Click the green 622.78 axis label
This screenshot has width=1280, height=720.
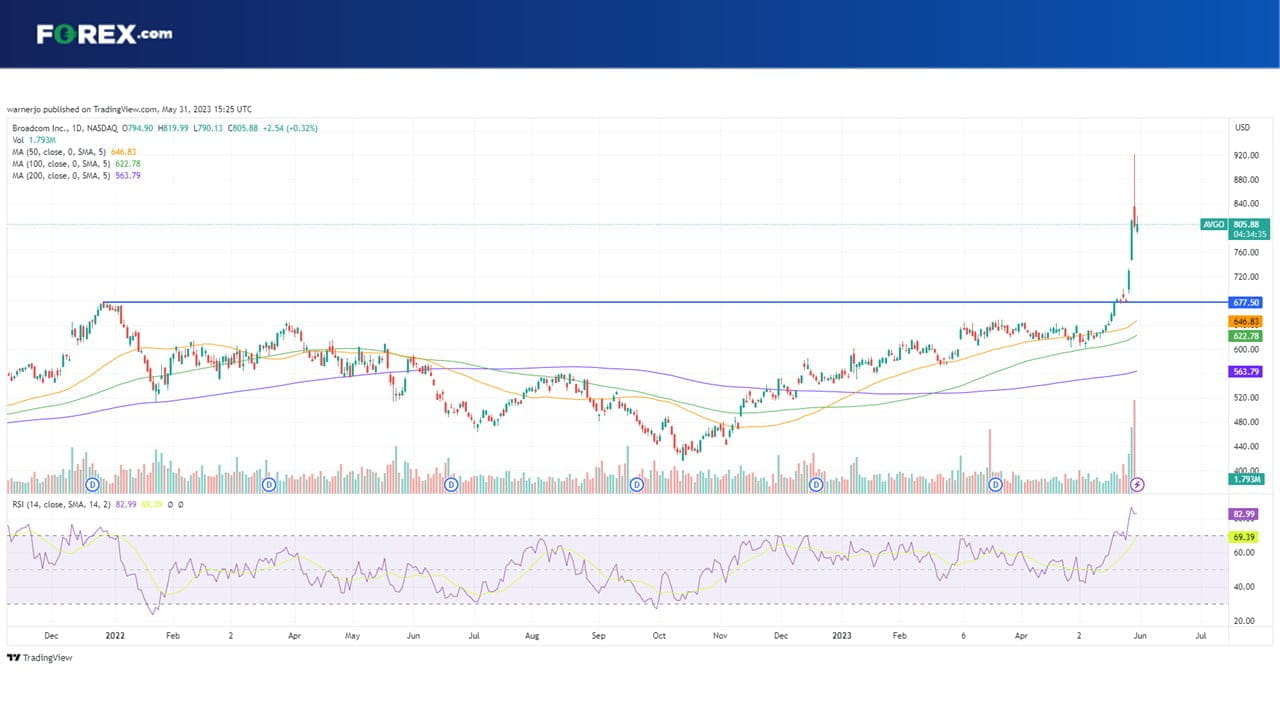pyautogui.click(x=1246, y=336)
